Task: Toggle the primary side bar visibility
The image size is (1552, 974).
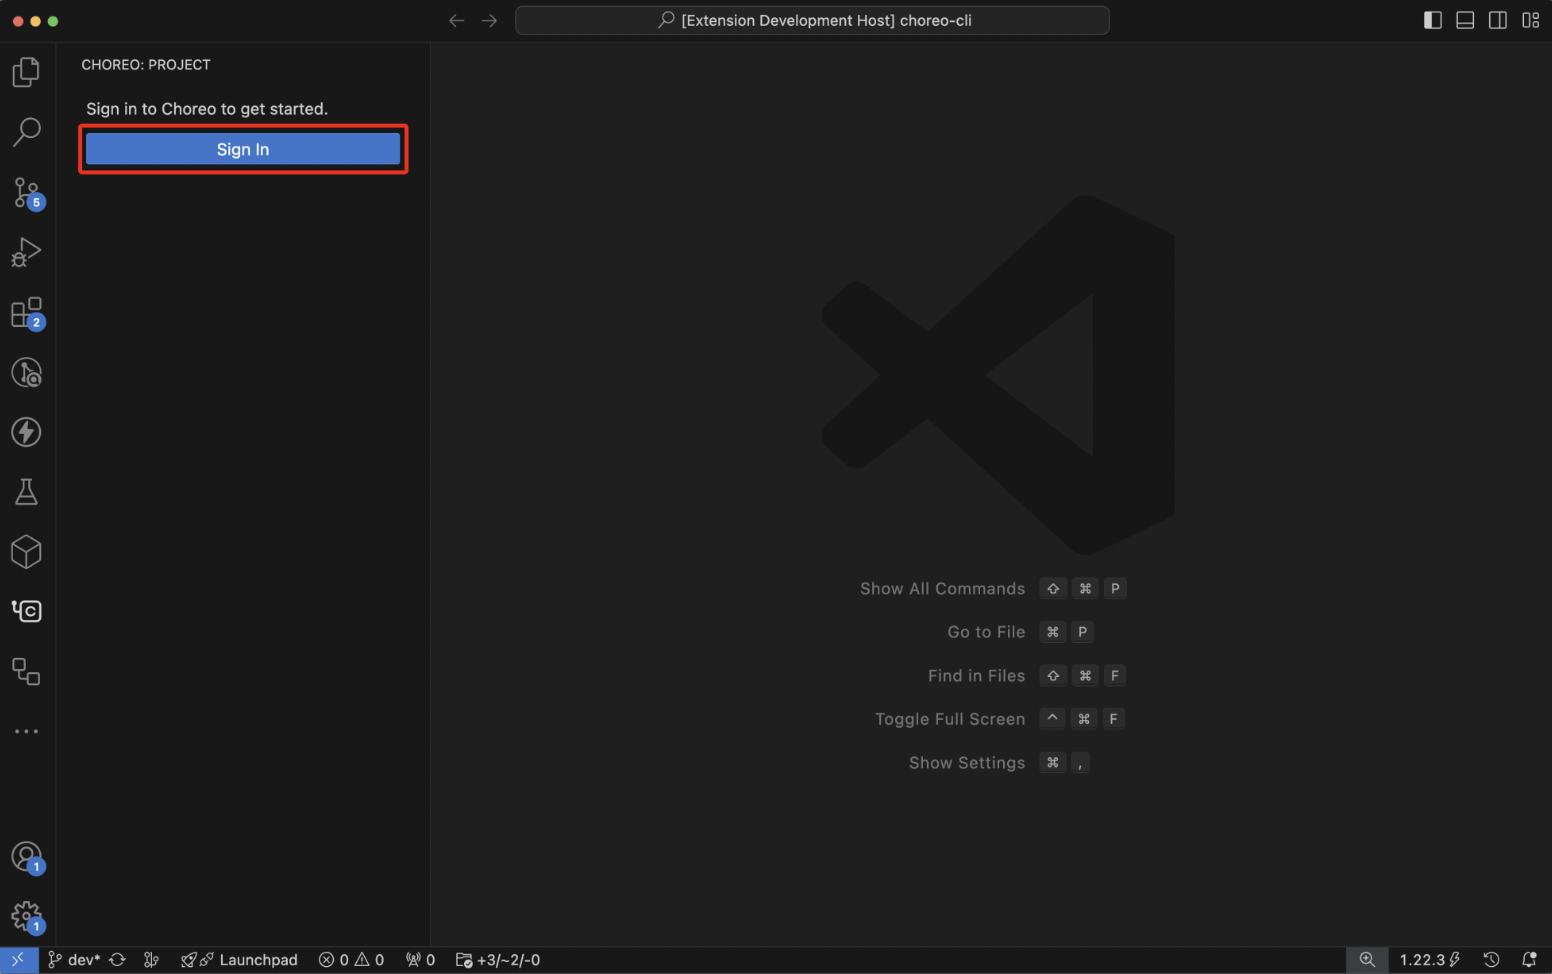Action: 1432,20
